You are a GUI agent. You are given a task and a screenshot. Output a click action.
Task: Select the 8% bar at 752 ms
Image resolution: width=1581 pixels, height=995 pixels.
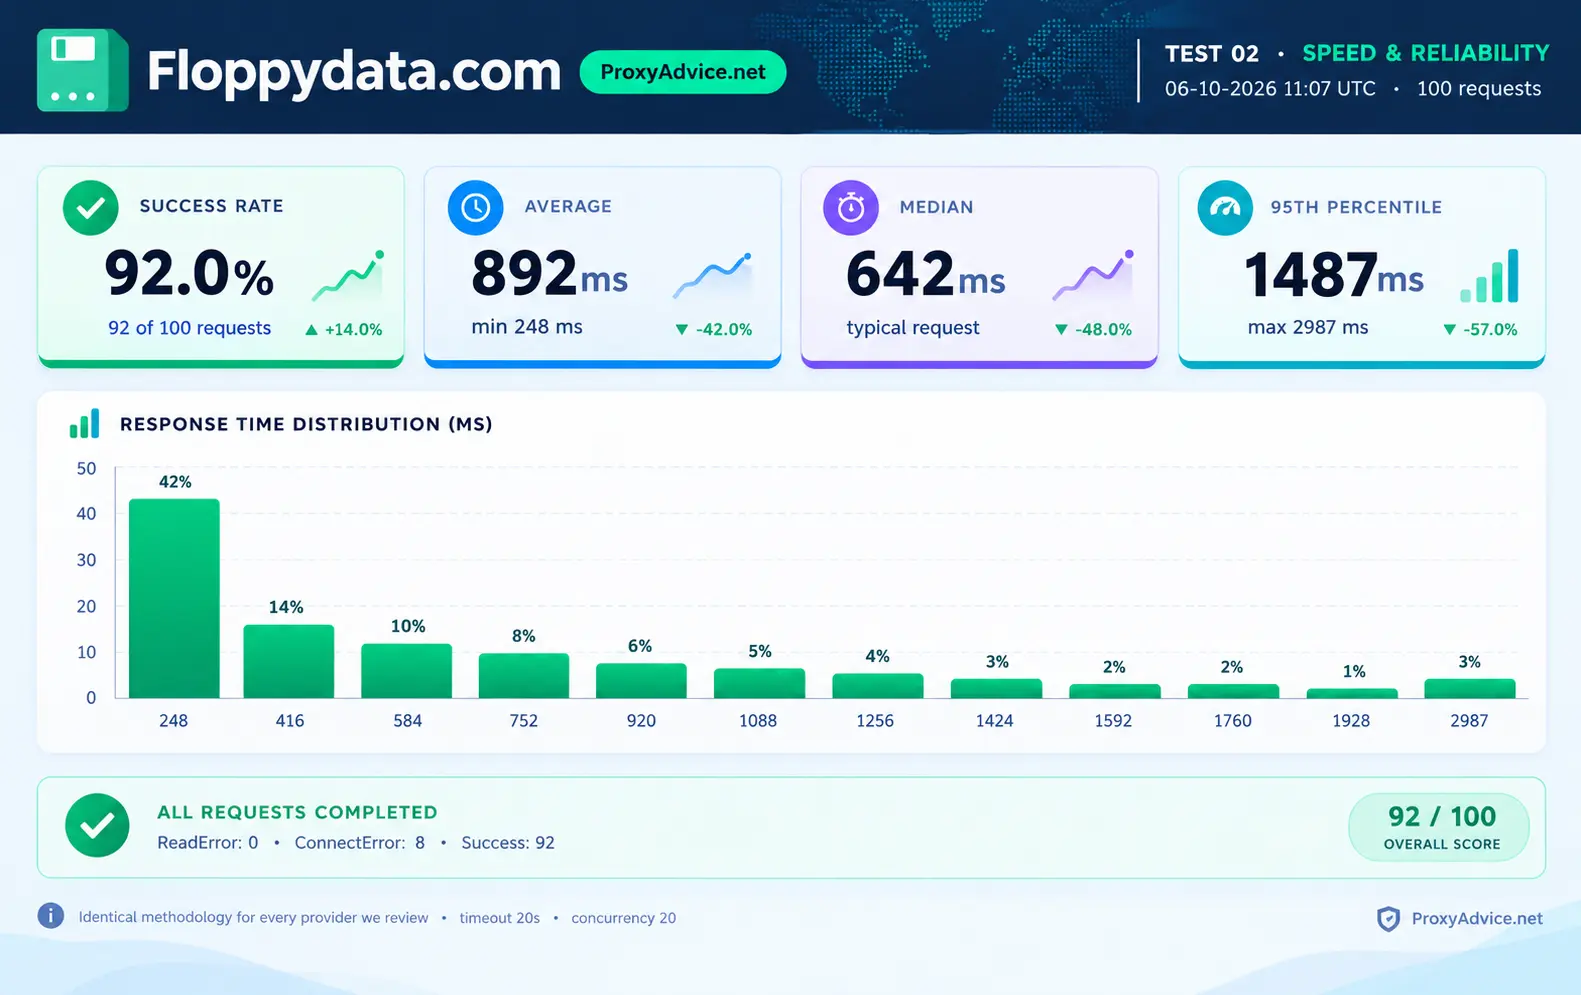coord(524,676)
